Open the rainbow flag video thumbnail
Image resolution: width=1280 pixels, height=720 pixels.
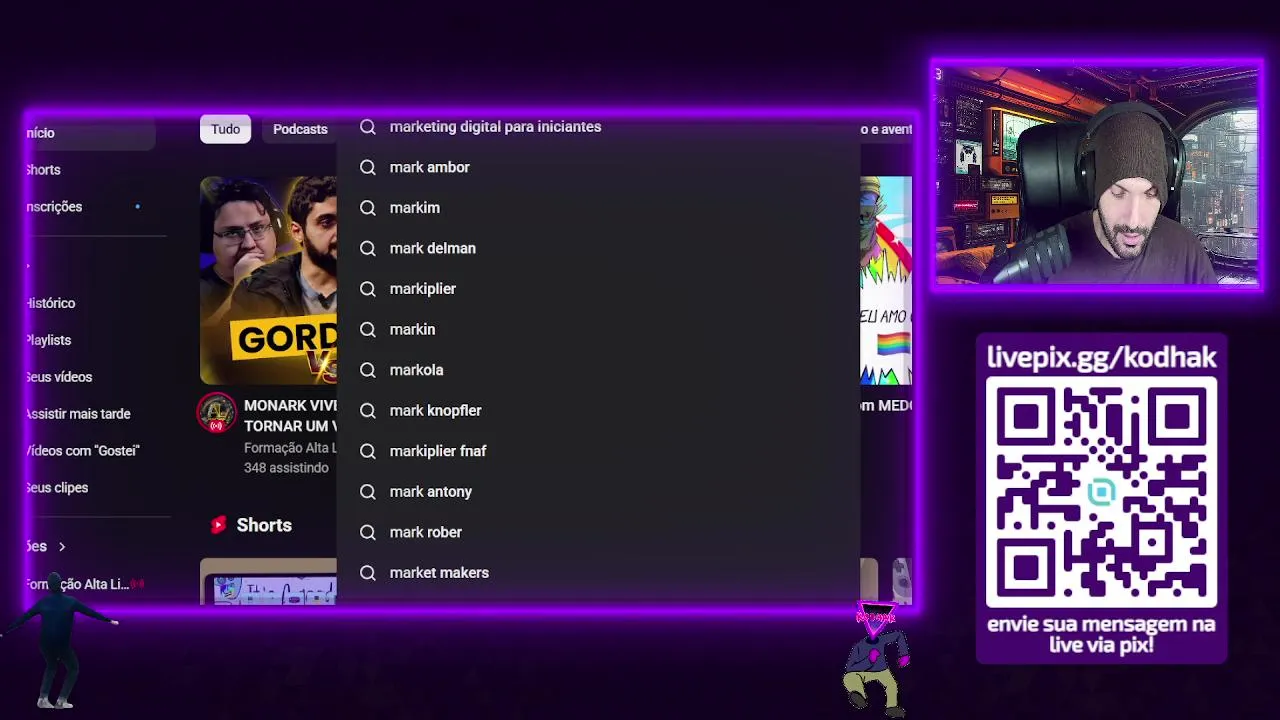tap(886, 281)
